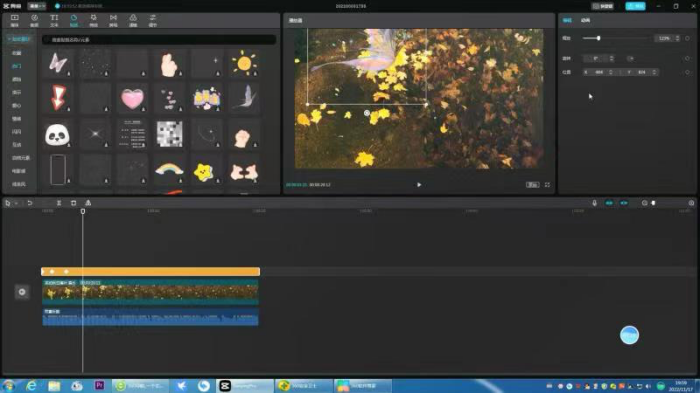The width and height of the screenshot is (700, 393).
Task: Open the Transitions tab (bowtie icon)
Action: tap(113, 20)
